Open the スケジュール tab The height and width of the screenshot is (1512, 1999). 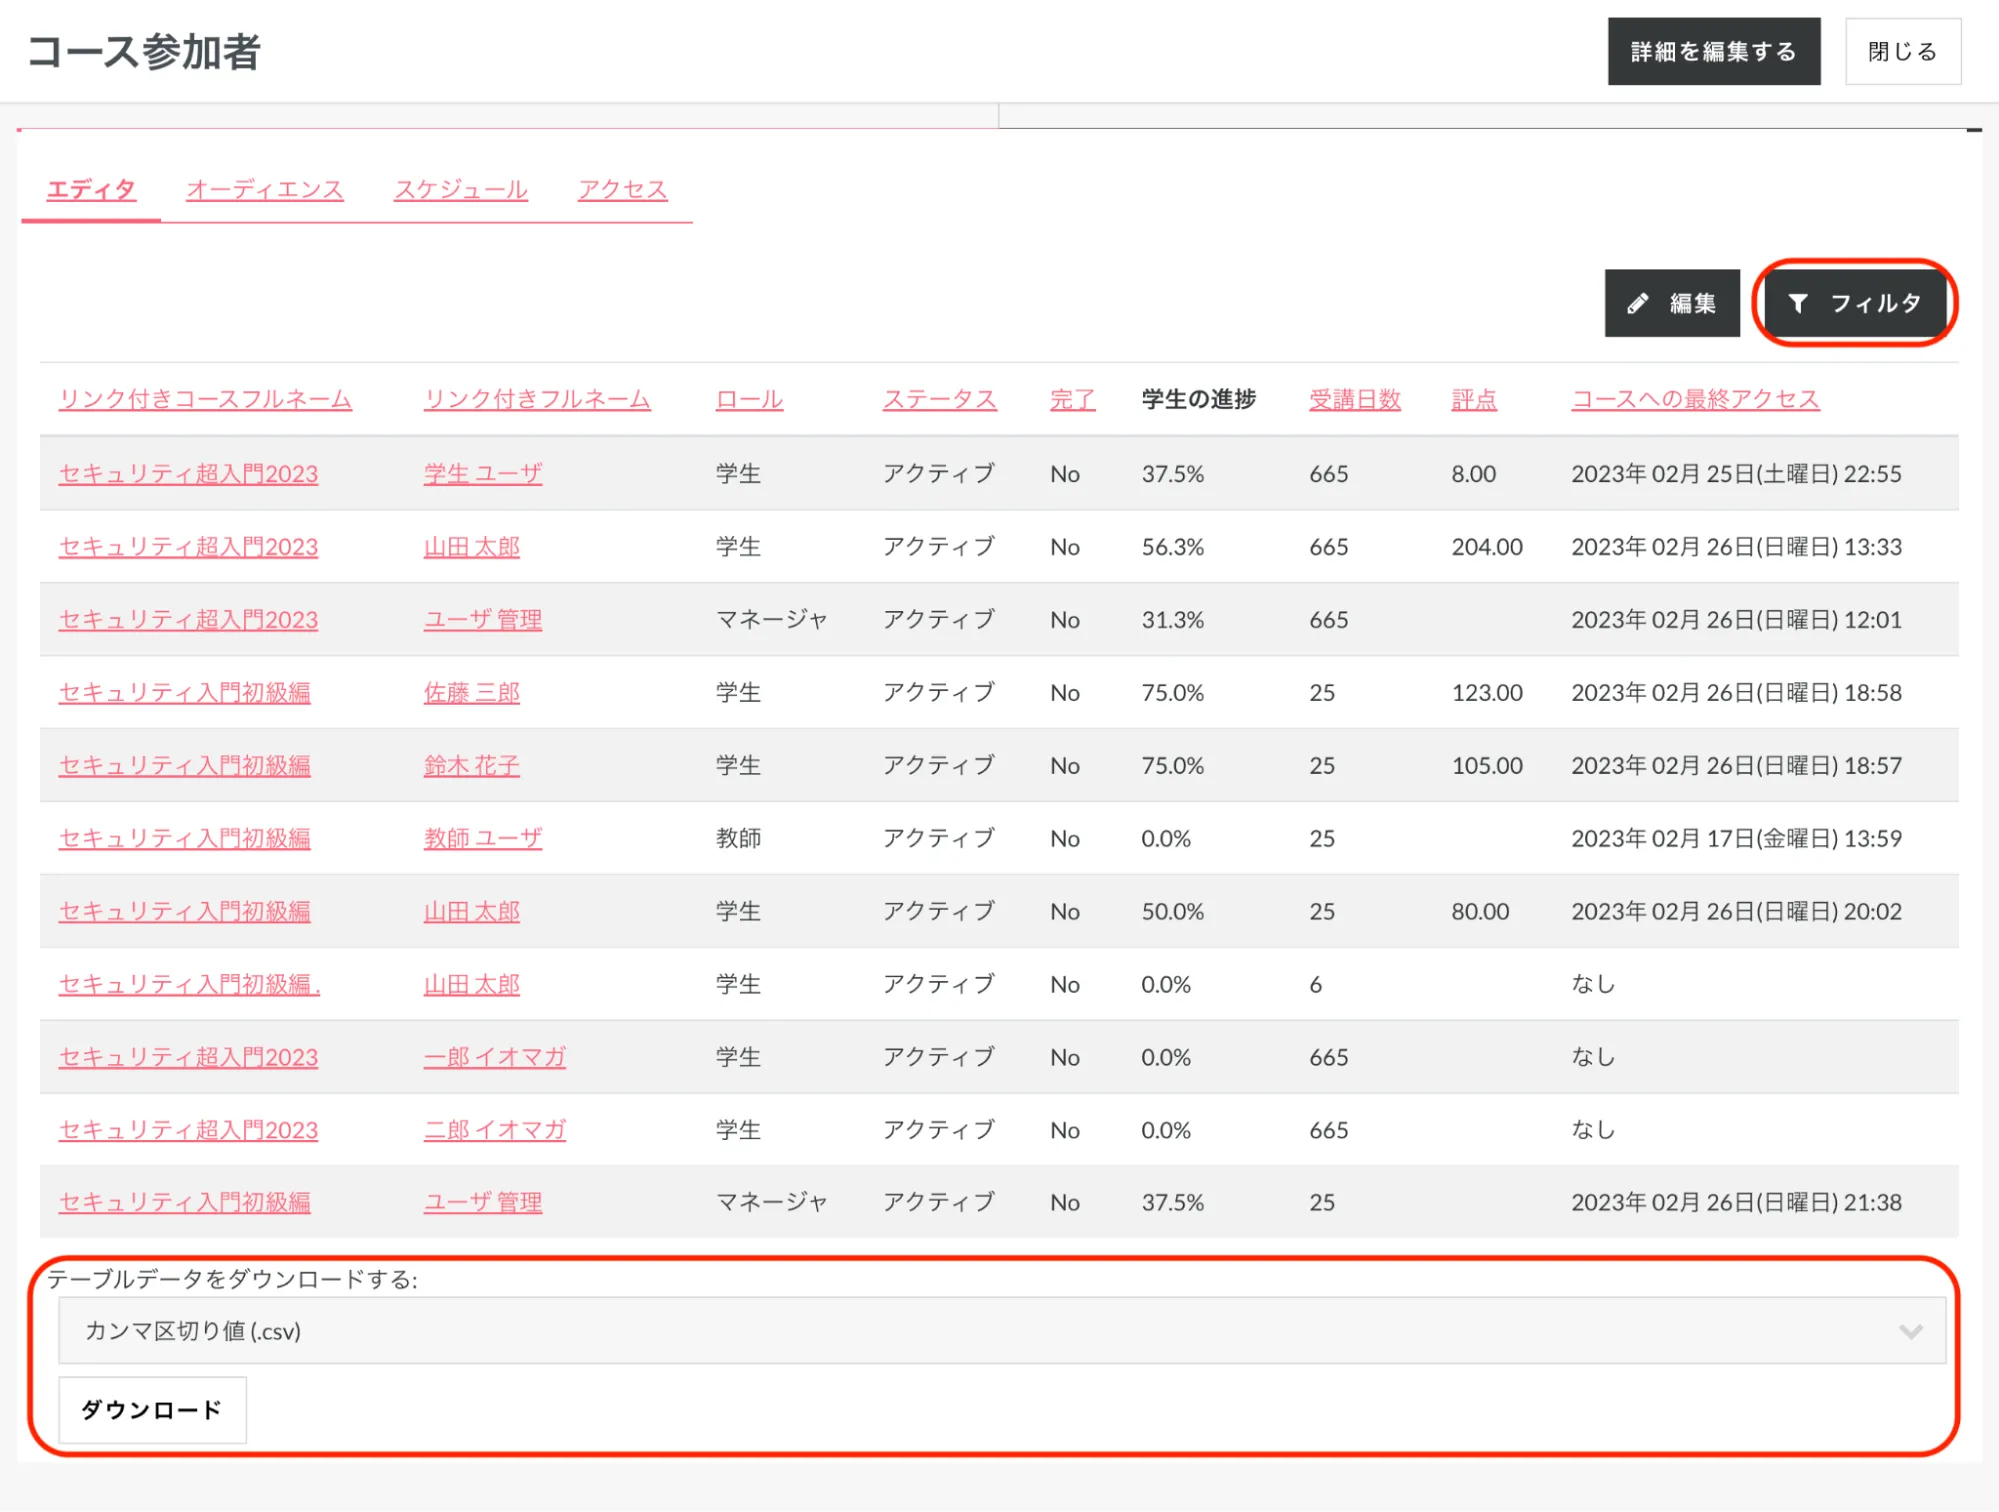point(460,189)
